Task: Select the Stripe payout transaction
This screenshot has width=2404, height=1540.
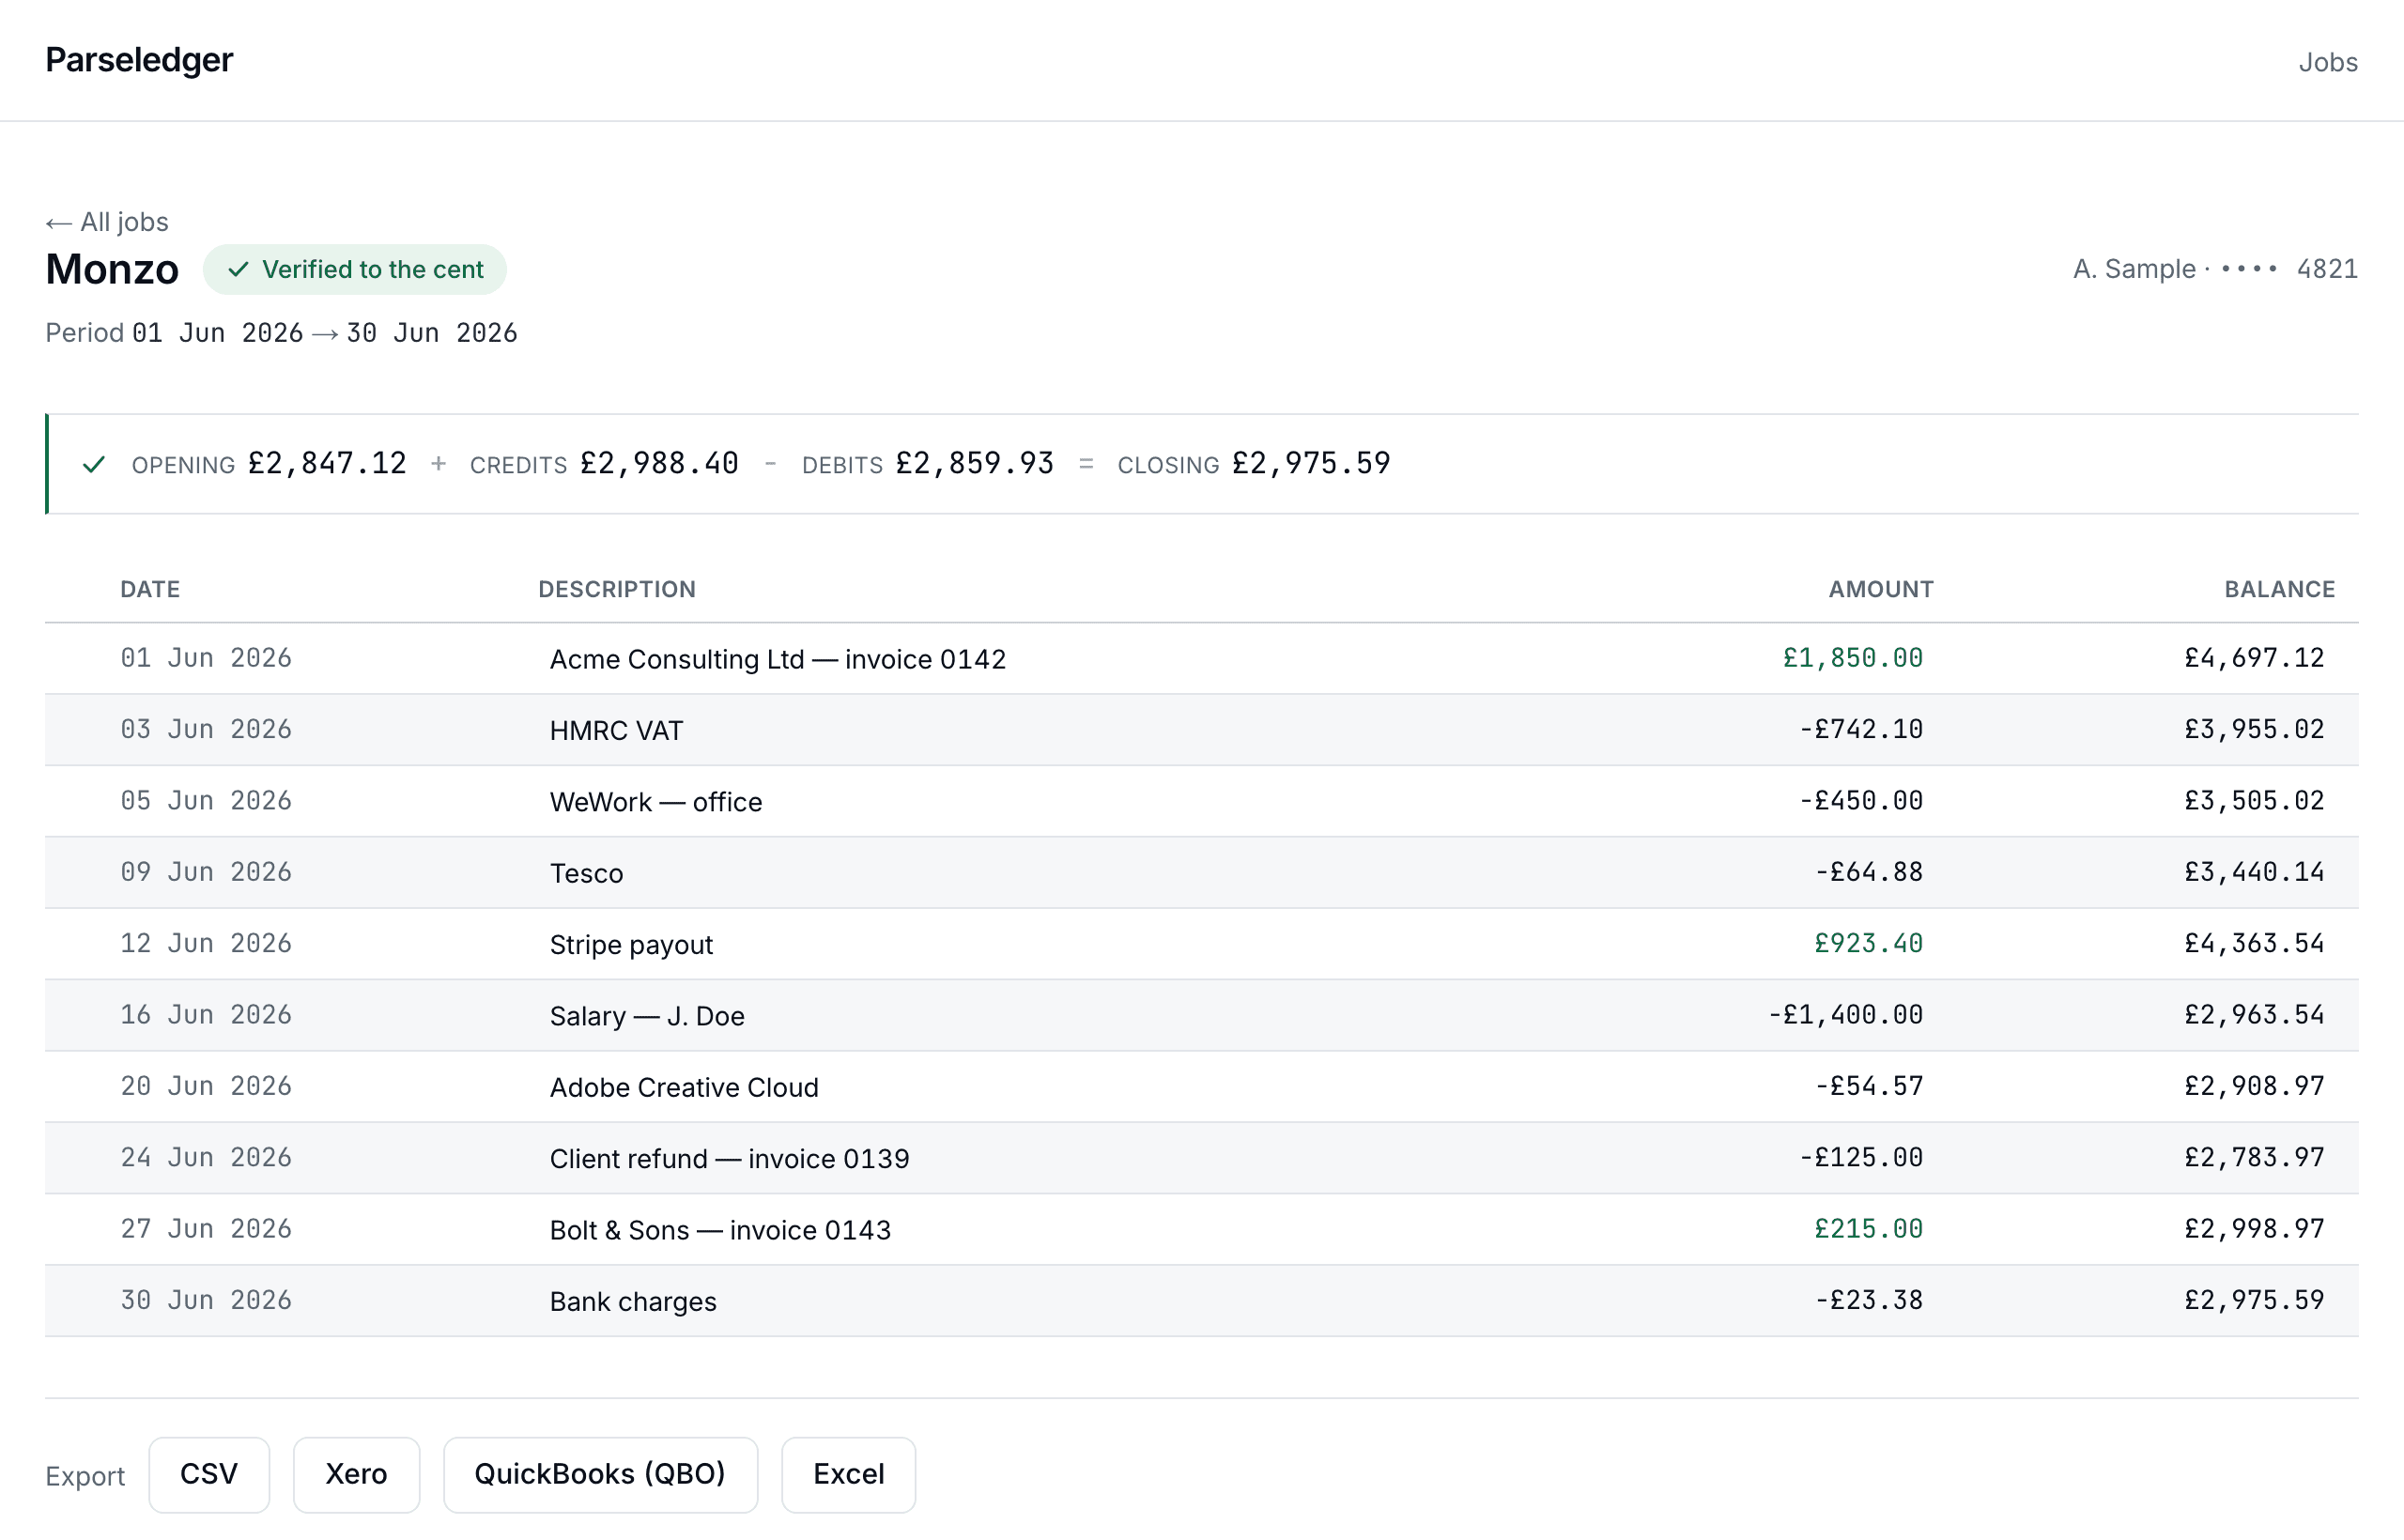Action: [1202, 944]
